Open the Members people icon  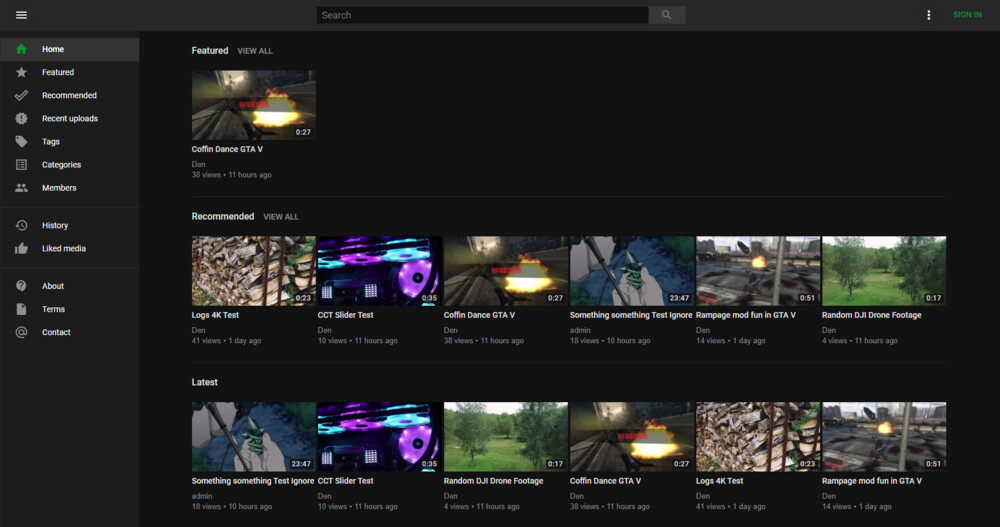pyautogui.click(x=21, y=188)
